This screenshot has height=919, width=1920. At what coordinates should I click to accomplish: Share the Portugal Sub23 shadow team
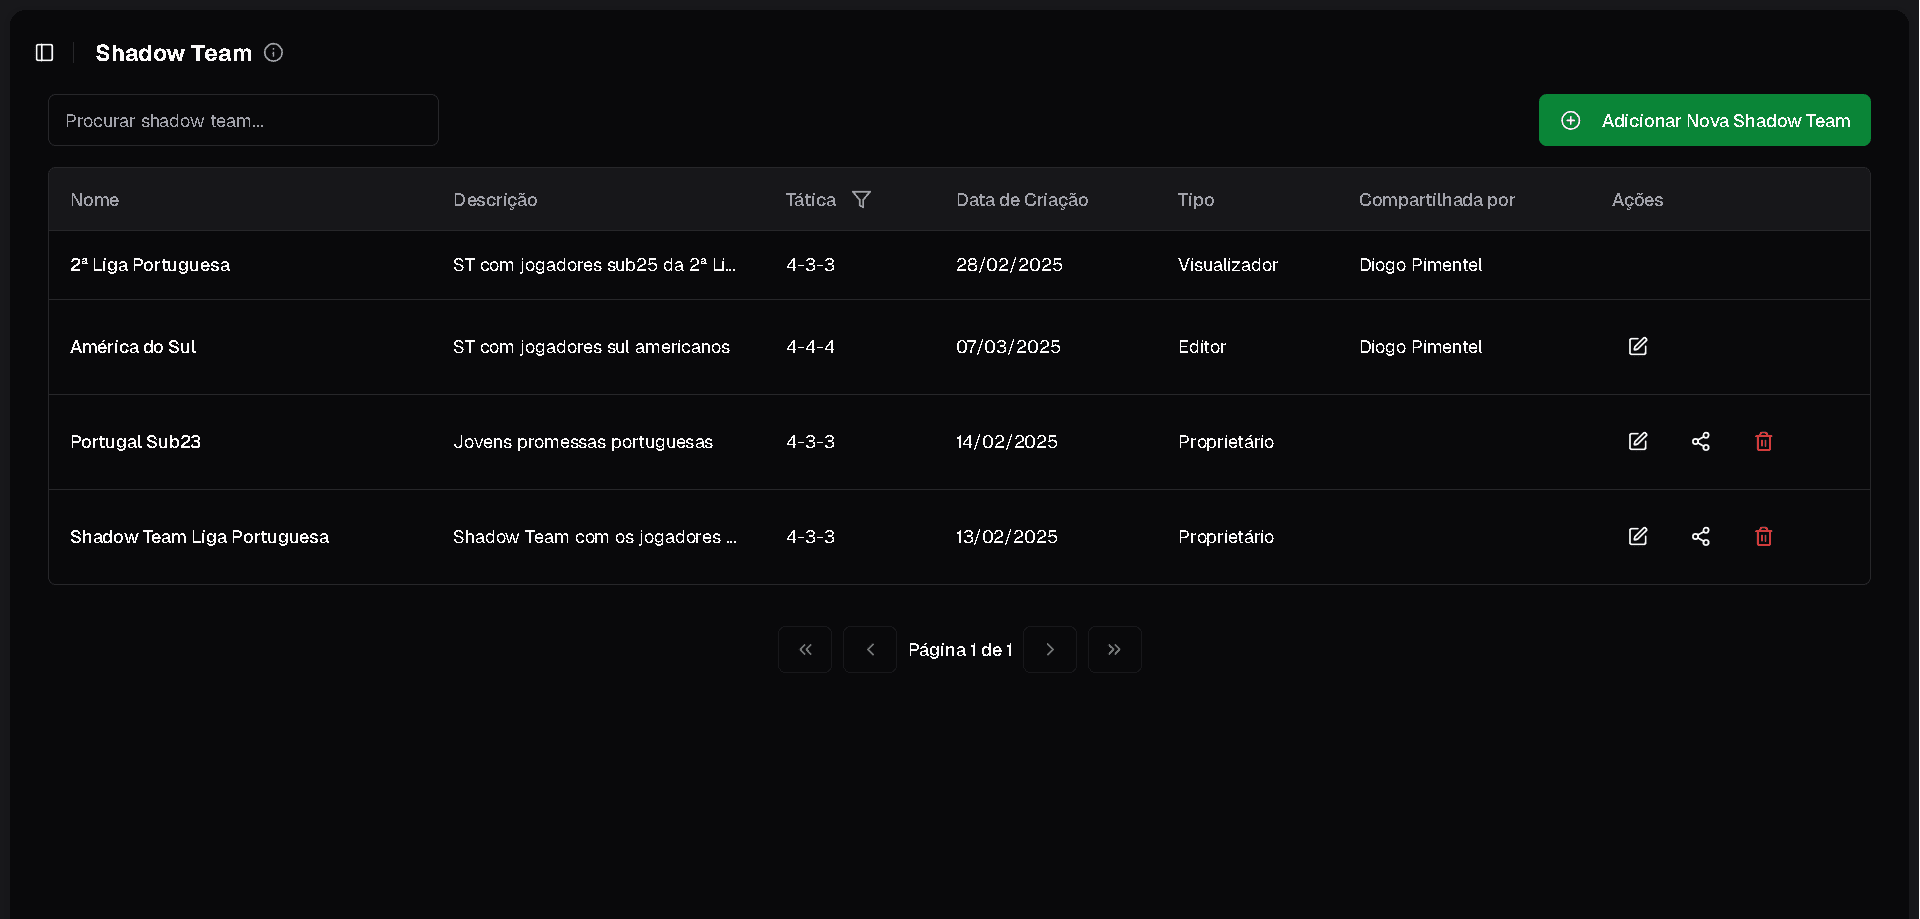(1700, 442)
